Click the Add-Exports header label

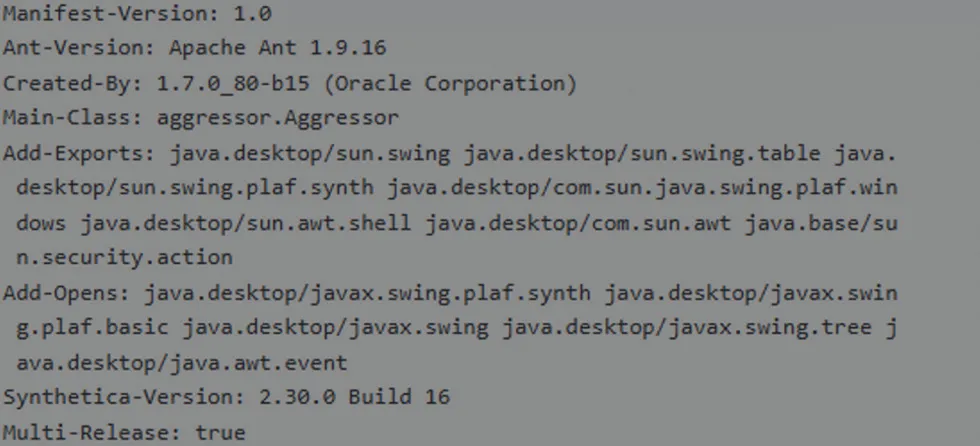(79, 153)
